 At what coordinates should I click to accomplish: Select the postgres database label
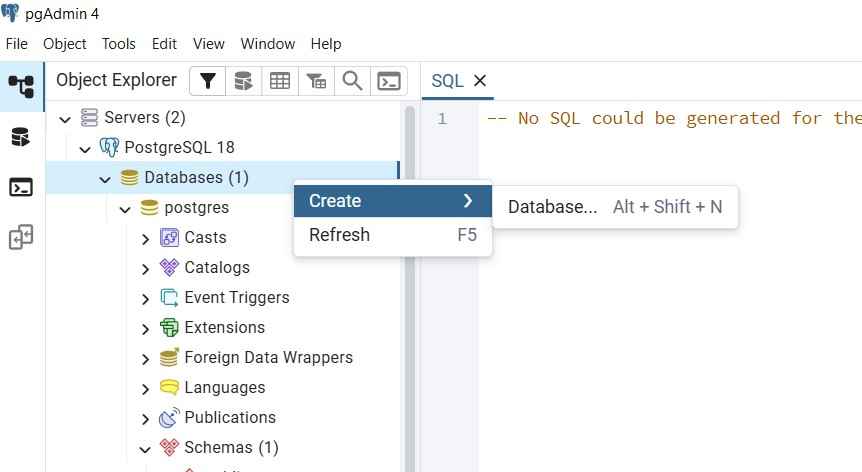point(196,208)
